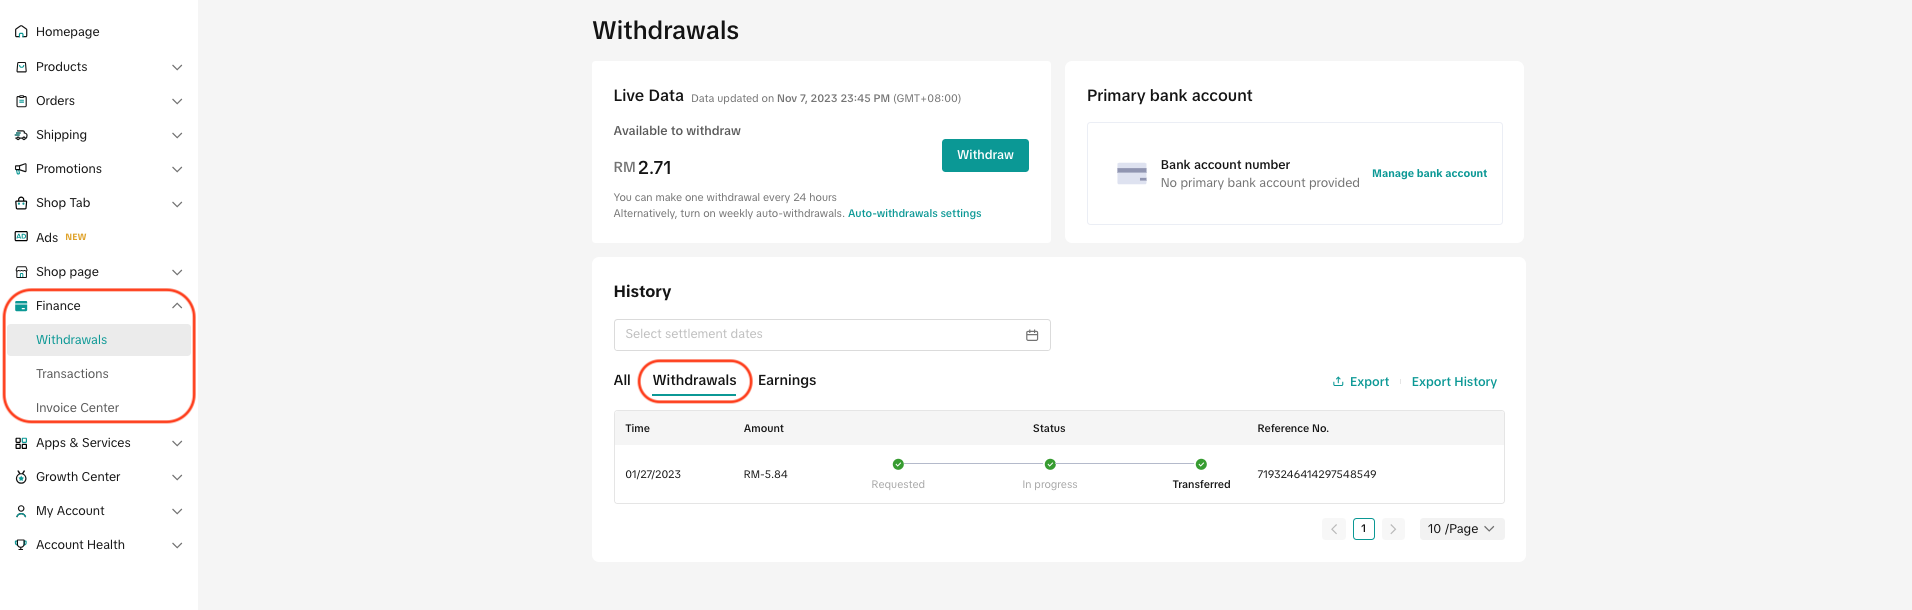The image size is (1912, 610).
Task: Collapse the Finance section chevron
Action: (x=177, y=306)
